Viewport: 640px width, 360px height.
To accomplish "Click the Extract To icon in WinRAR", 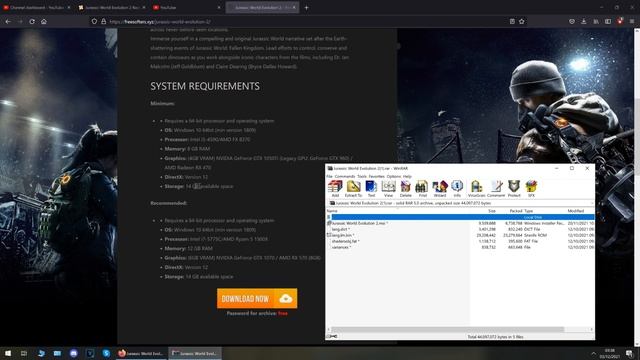I will point(353,189).
